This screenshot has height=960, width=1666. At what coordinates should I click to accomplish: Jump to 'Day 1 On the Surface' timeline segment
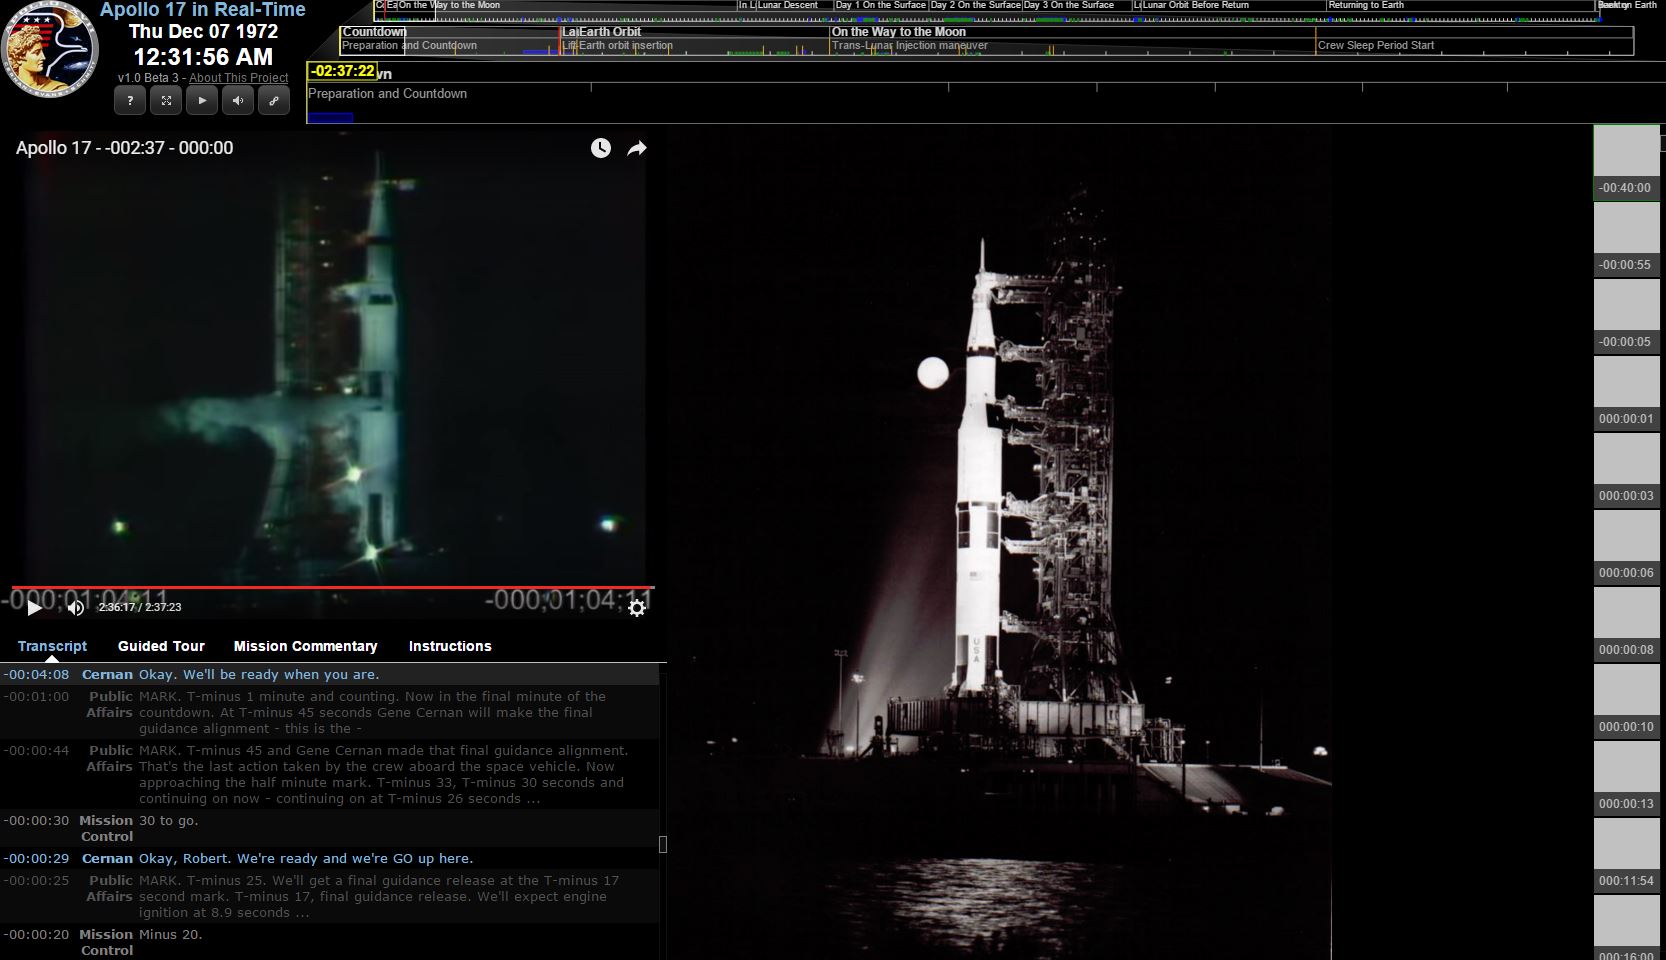tap(881, 6)
